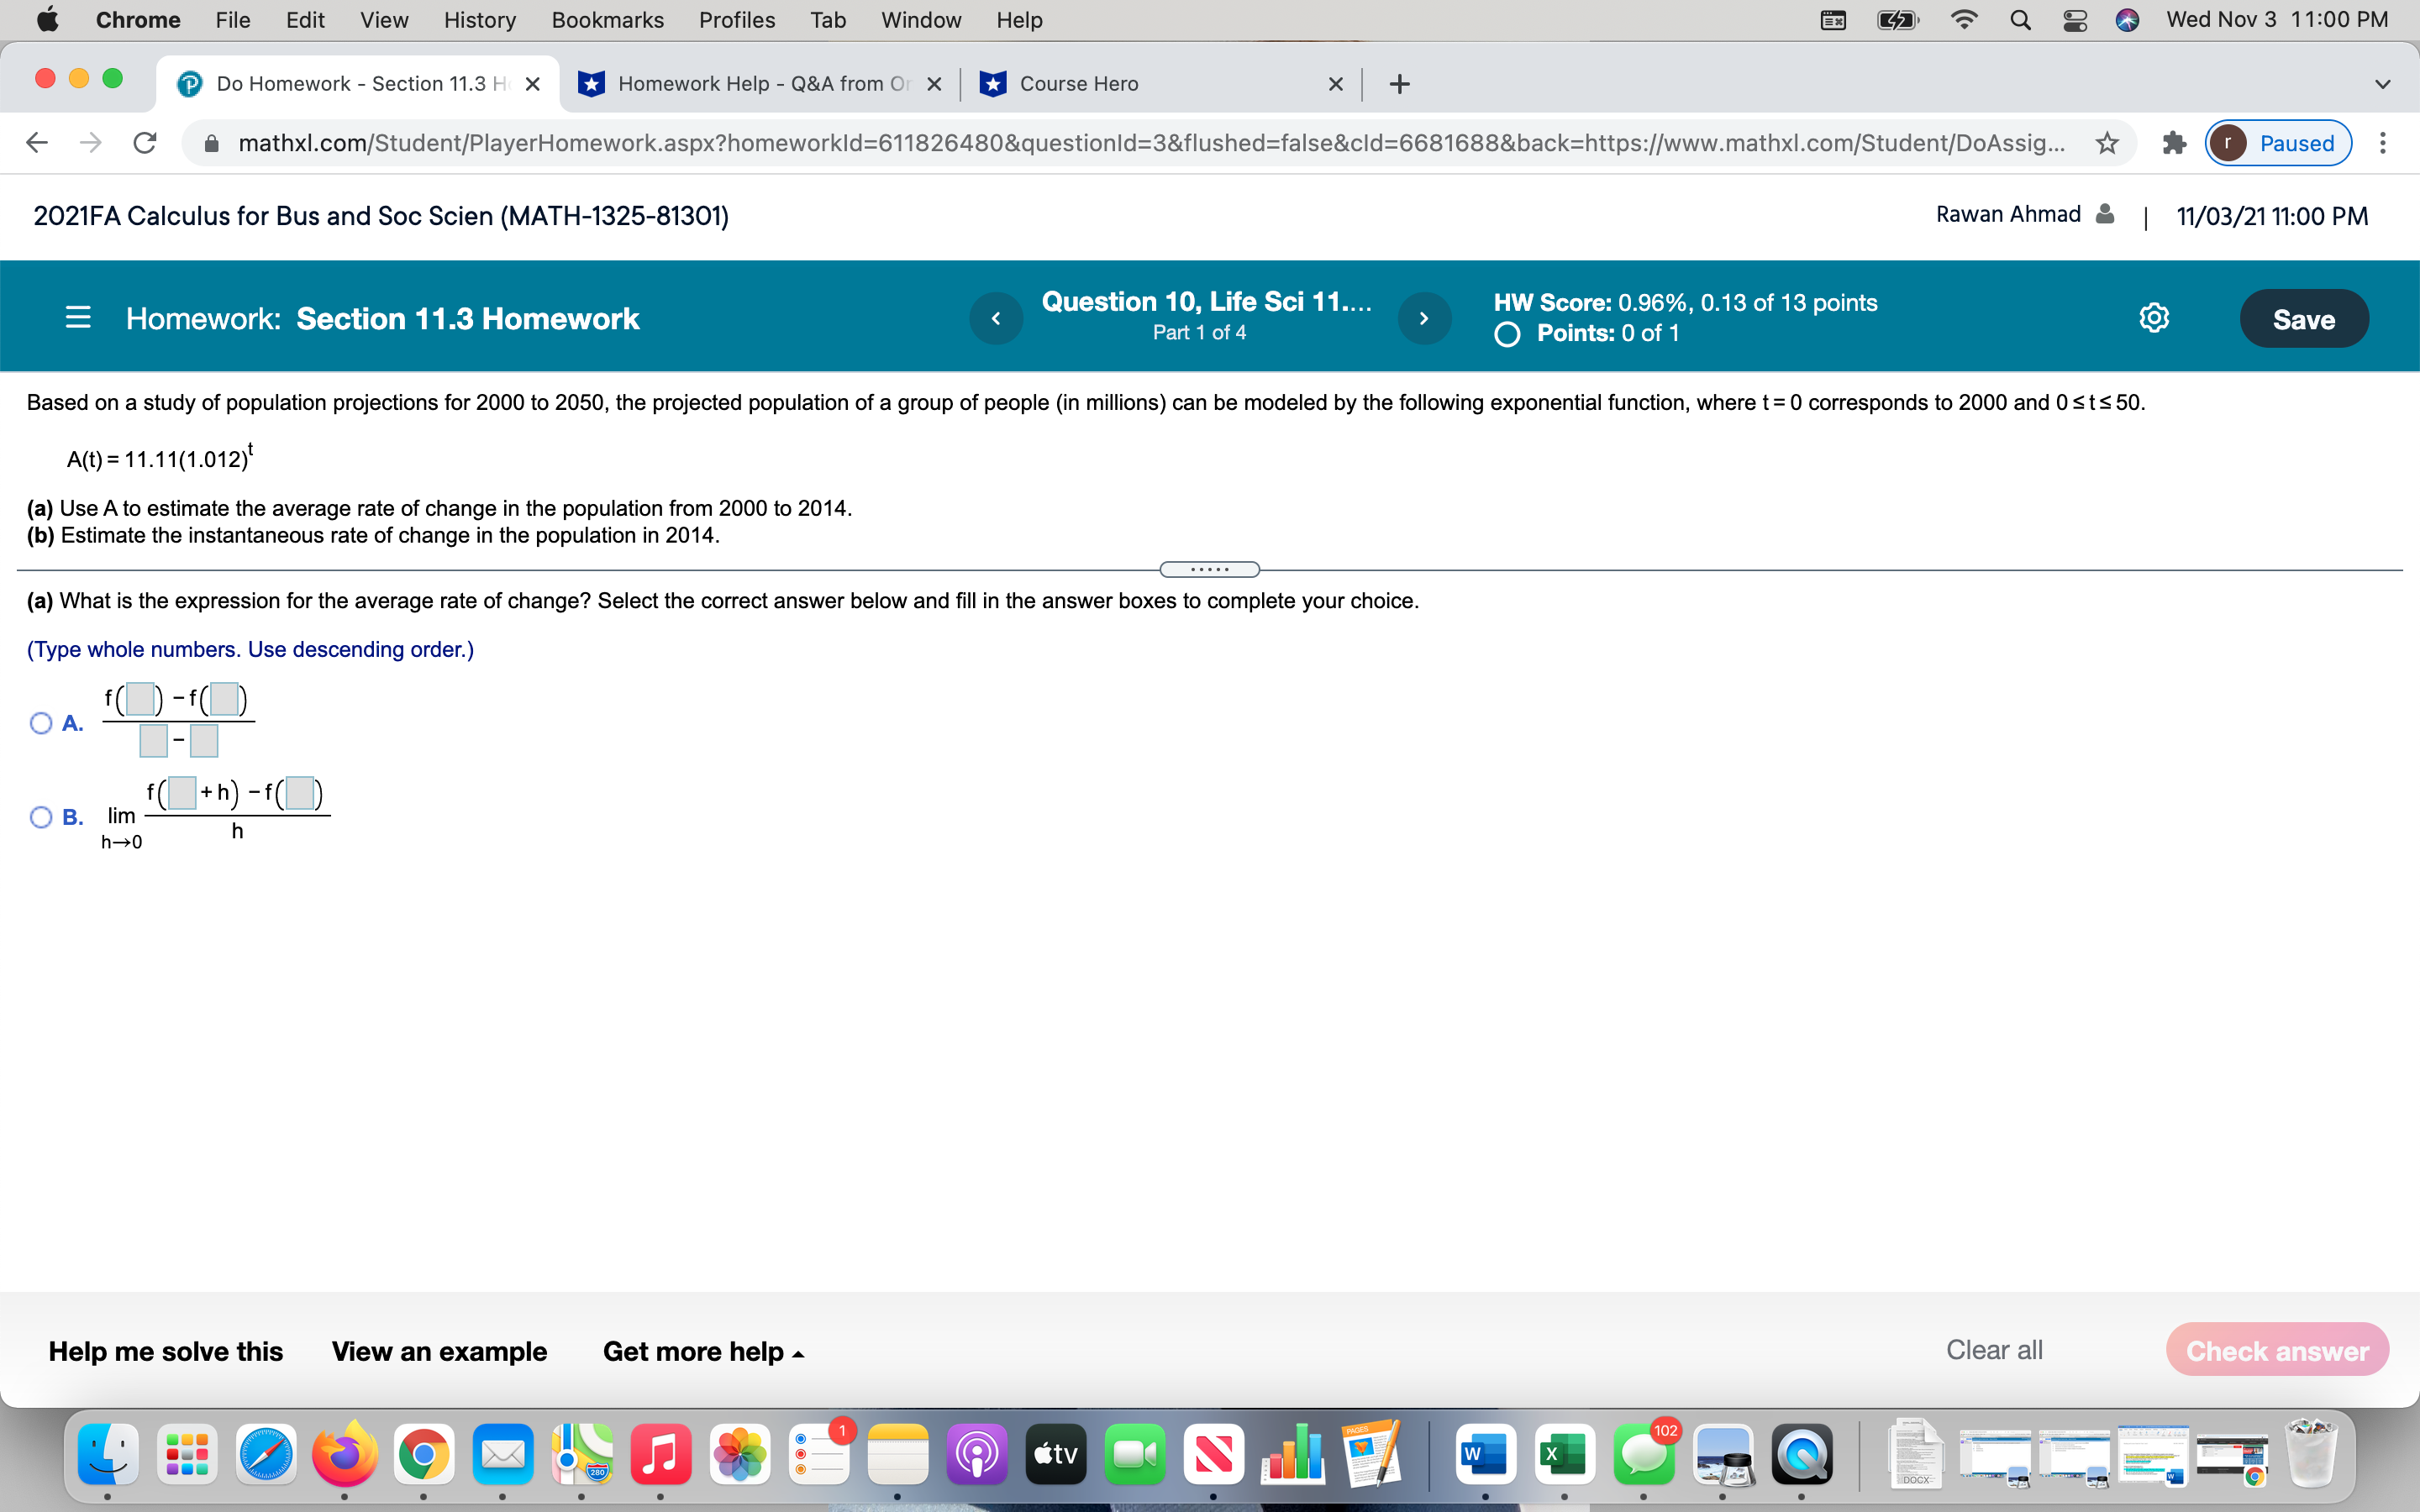Image resolution: width=2420 pixels, height=1512 pixels.
Task: Select answer choice A radio button
Action: [41, 722]
